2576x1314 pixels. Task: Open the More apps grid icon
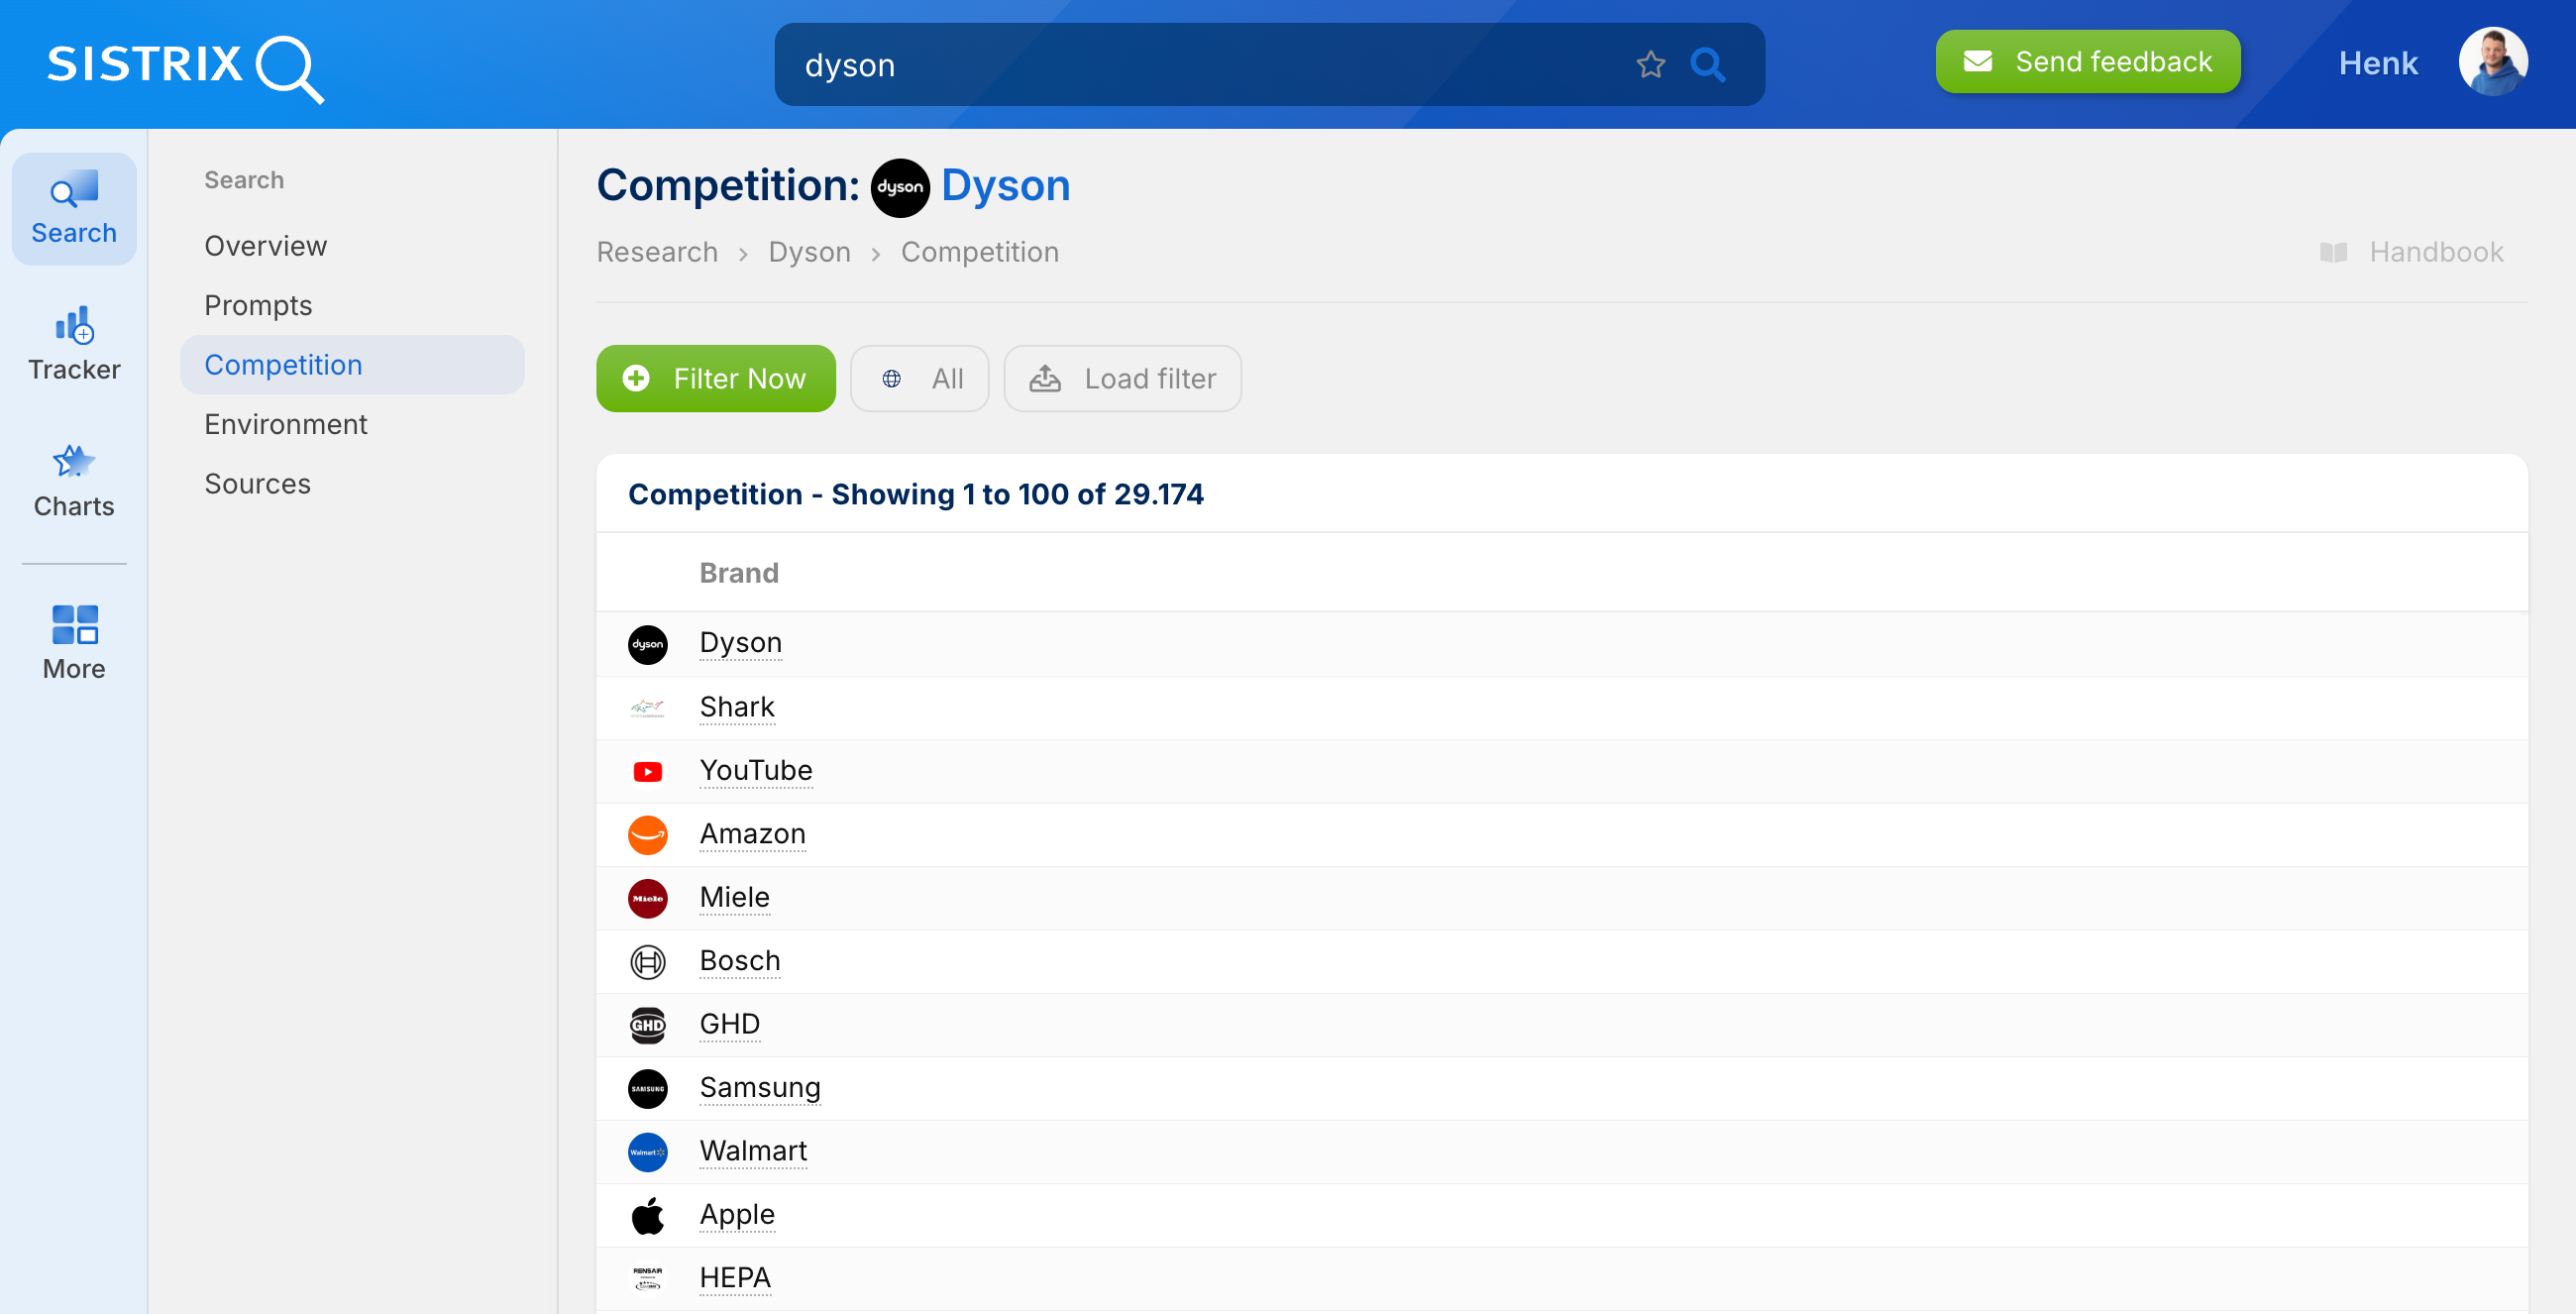coord(74,625)
